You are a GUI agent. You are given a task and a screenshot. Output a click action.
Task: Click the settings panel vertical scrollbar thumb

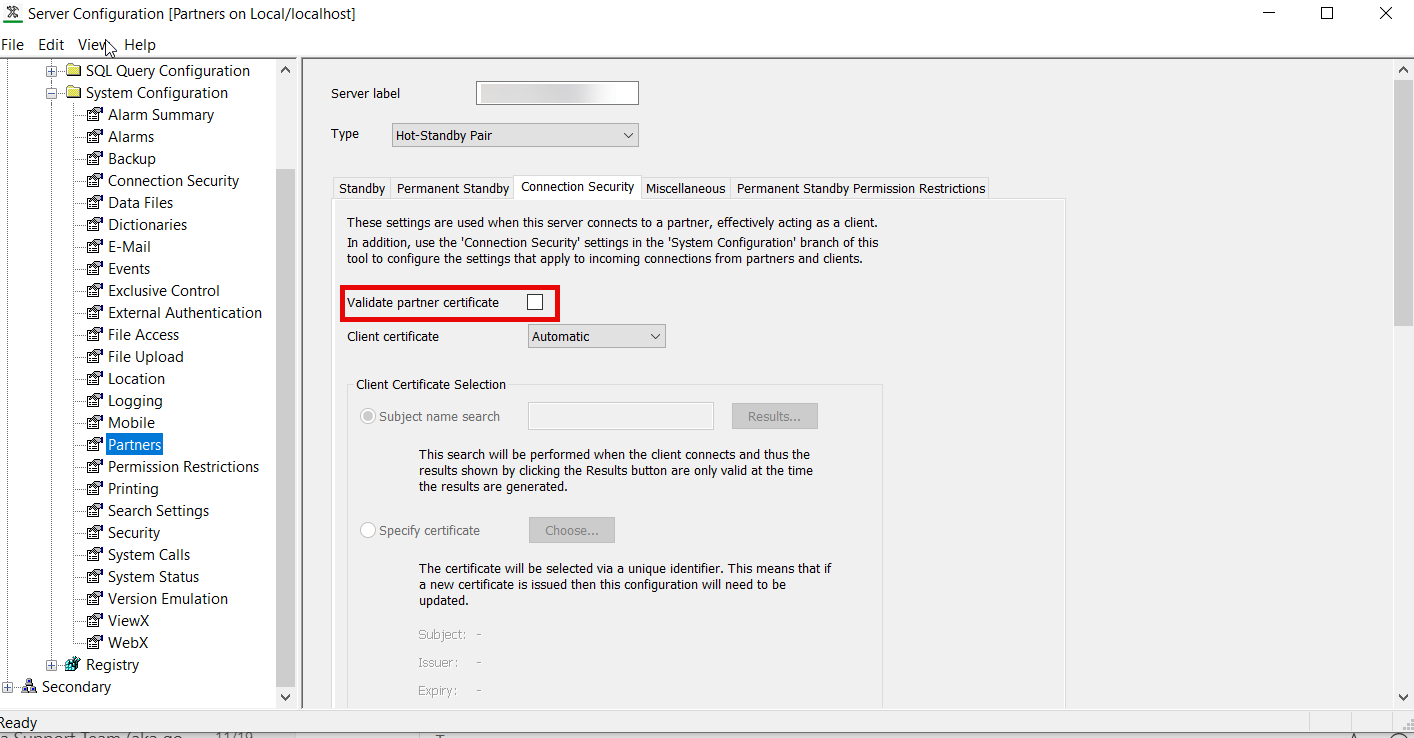tap(1403, 202)
